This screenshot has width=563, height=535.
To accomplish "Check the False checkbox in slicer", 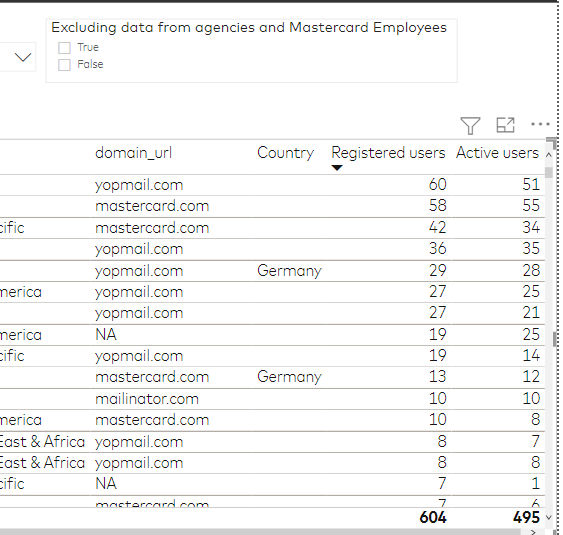I will point(64,65).
